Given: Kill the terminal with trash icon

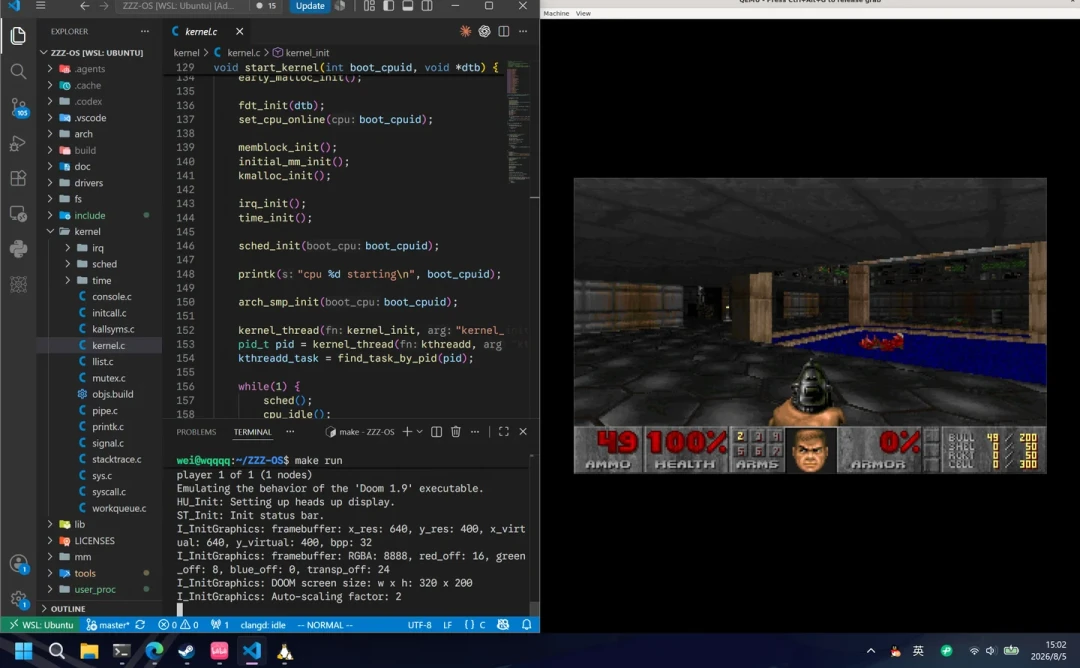Looking at the screenshot, I should pos(455,432).
